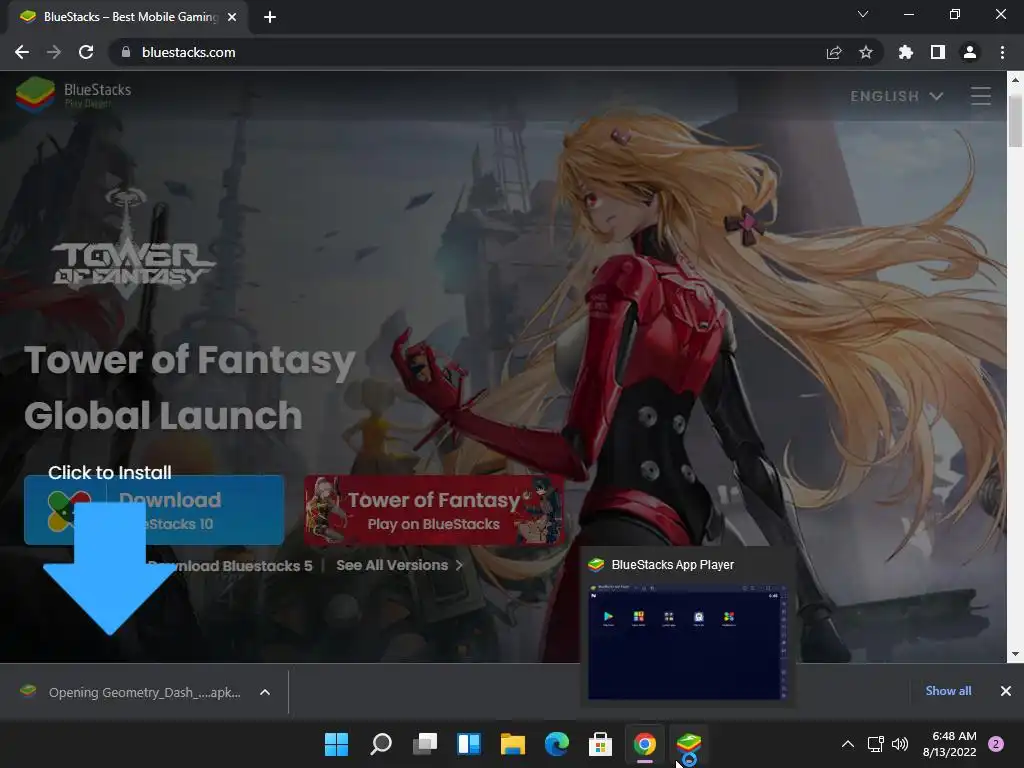Click the Chrome taskbar icon
The height and width of the screenshot is (768, 1024).
click(x=645, y=744)
